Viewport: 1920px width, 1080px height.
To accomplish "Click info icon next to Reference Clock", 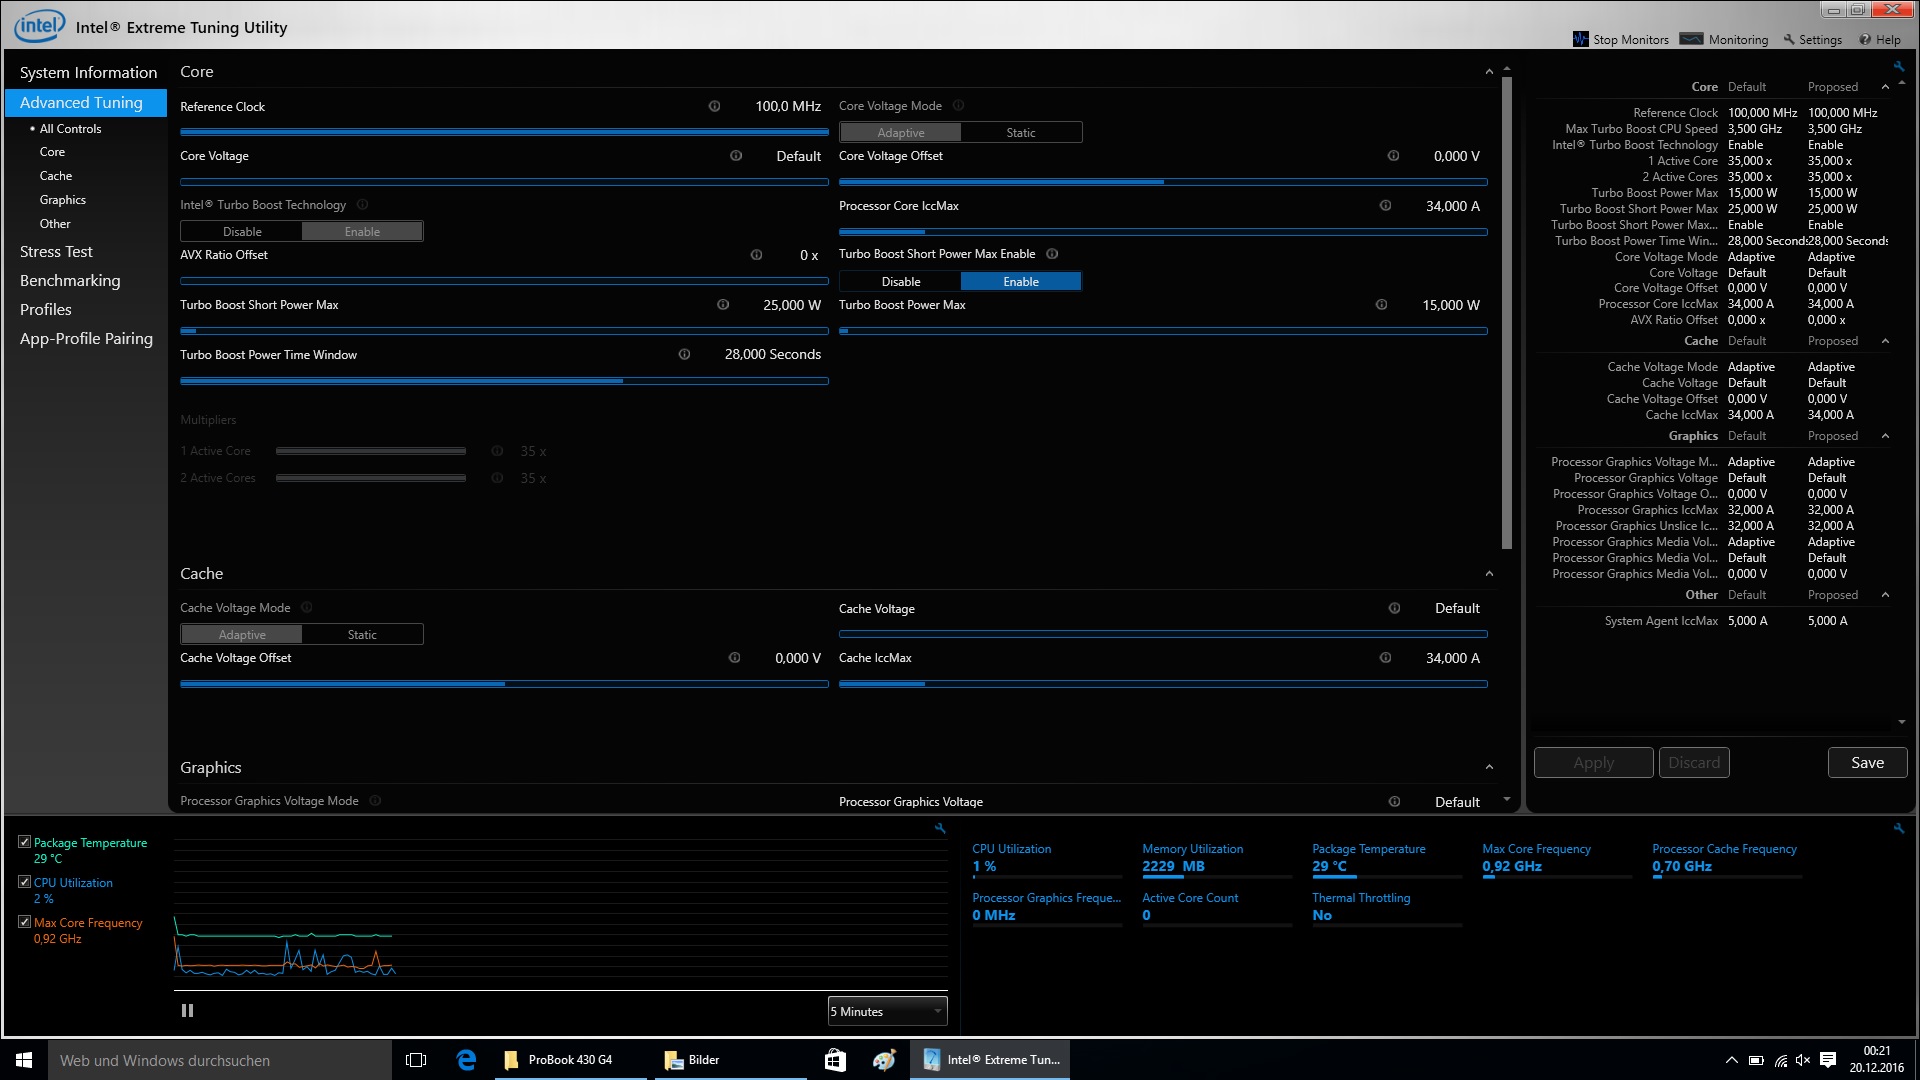I will click(x=714, y=106).
